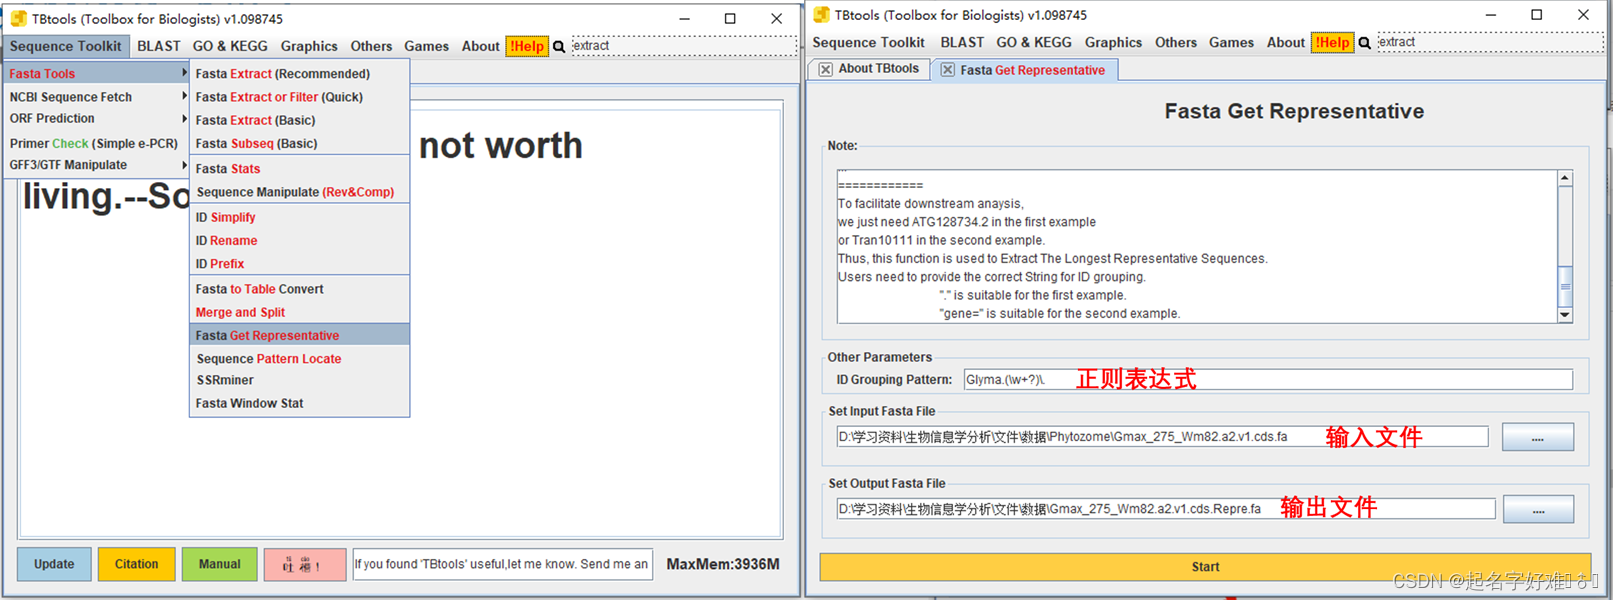The image size is (1613, 600).
Task: Open Graphics menu in left window
Action: (x=309, y=46)
